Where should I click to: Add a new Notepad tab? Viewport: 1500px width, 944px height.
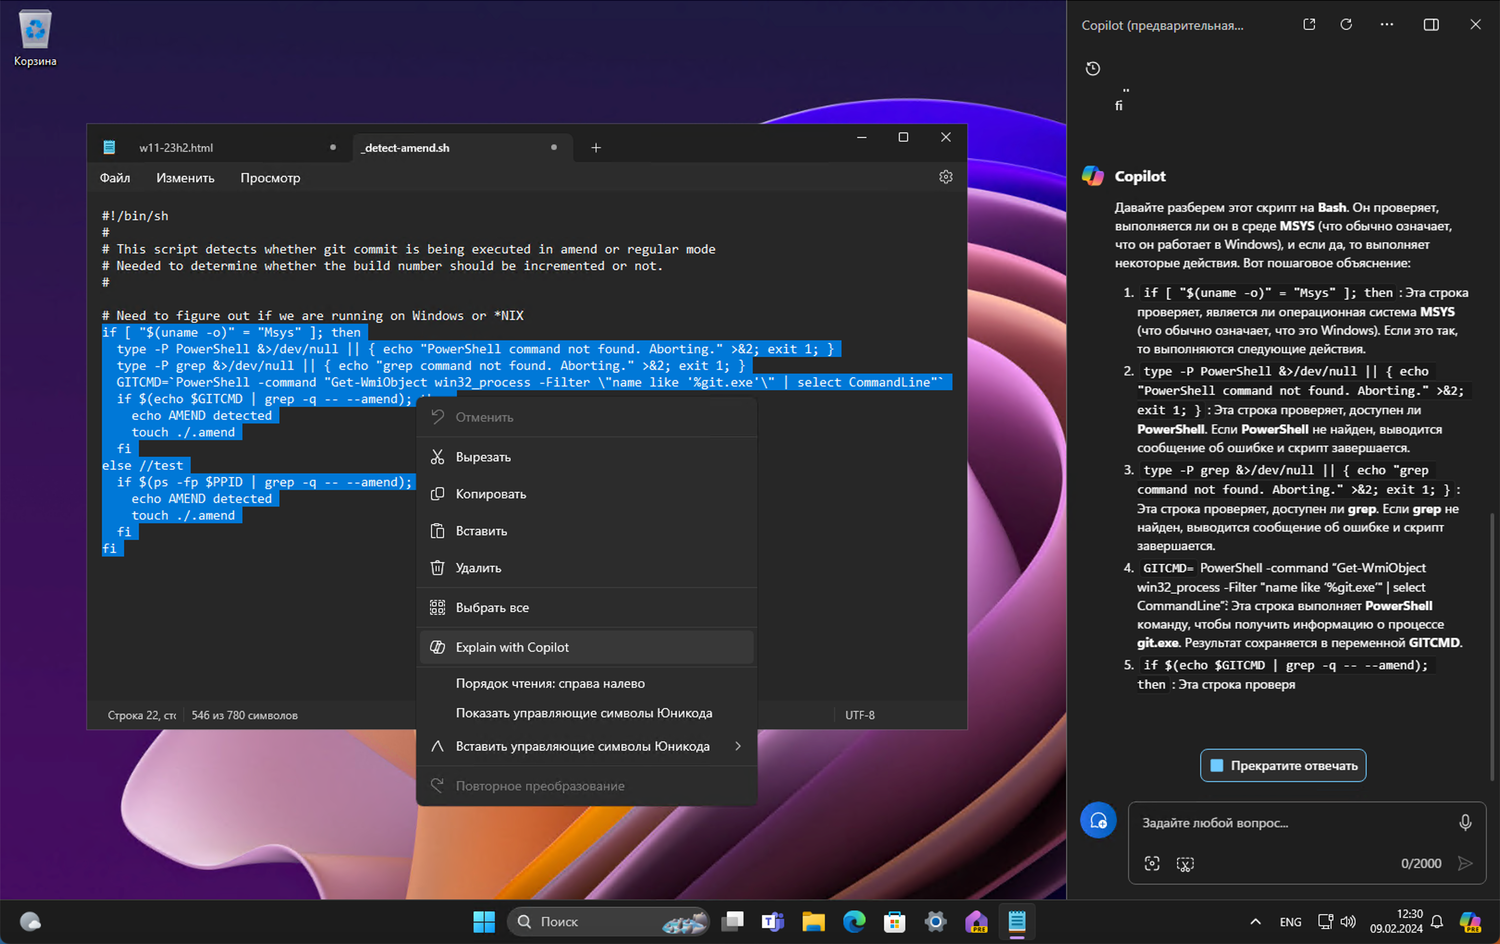pyautogui.click(x=596, y=148)
